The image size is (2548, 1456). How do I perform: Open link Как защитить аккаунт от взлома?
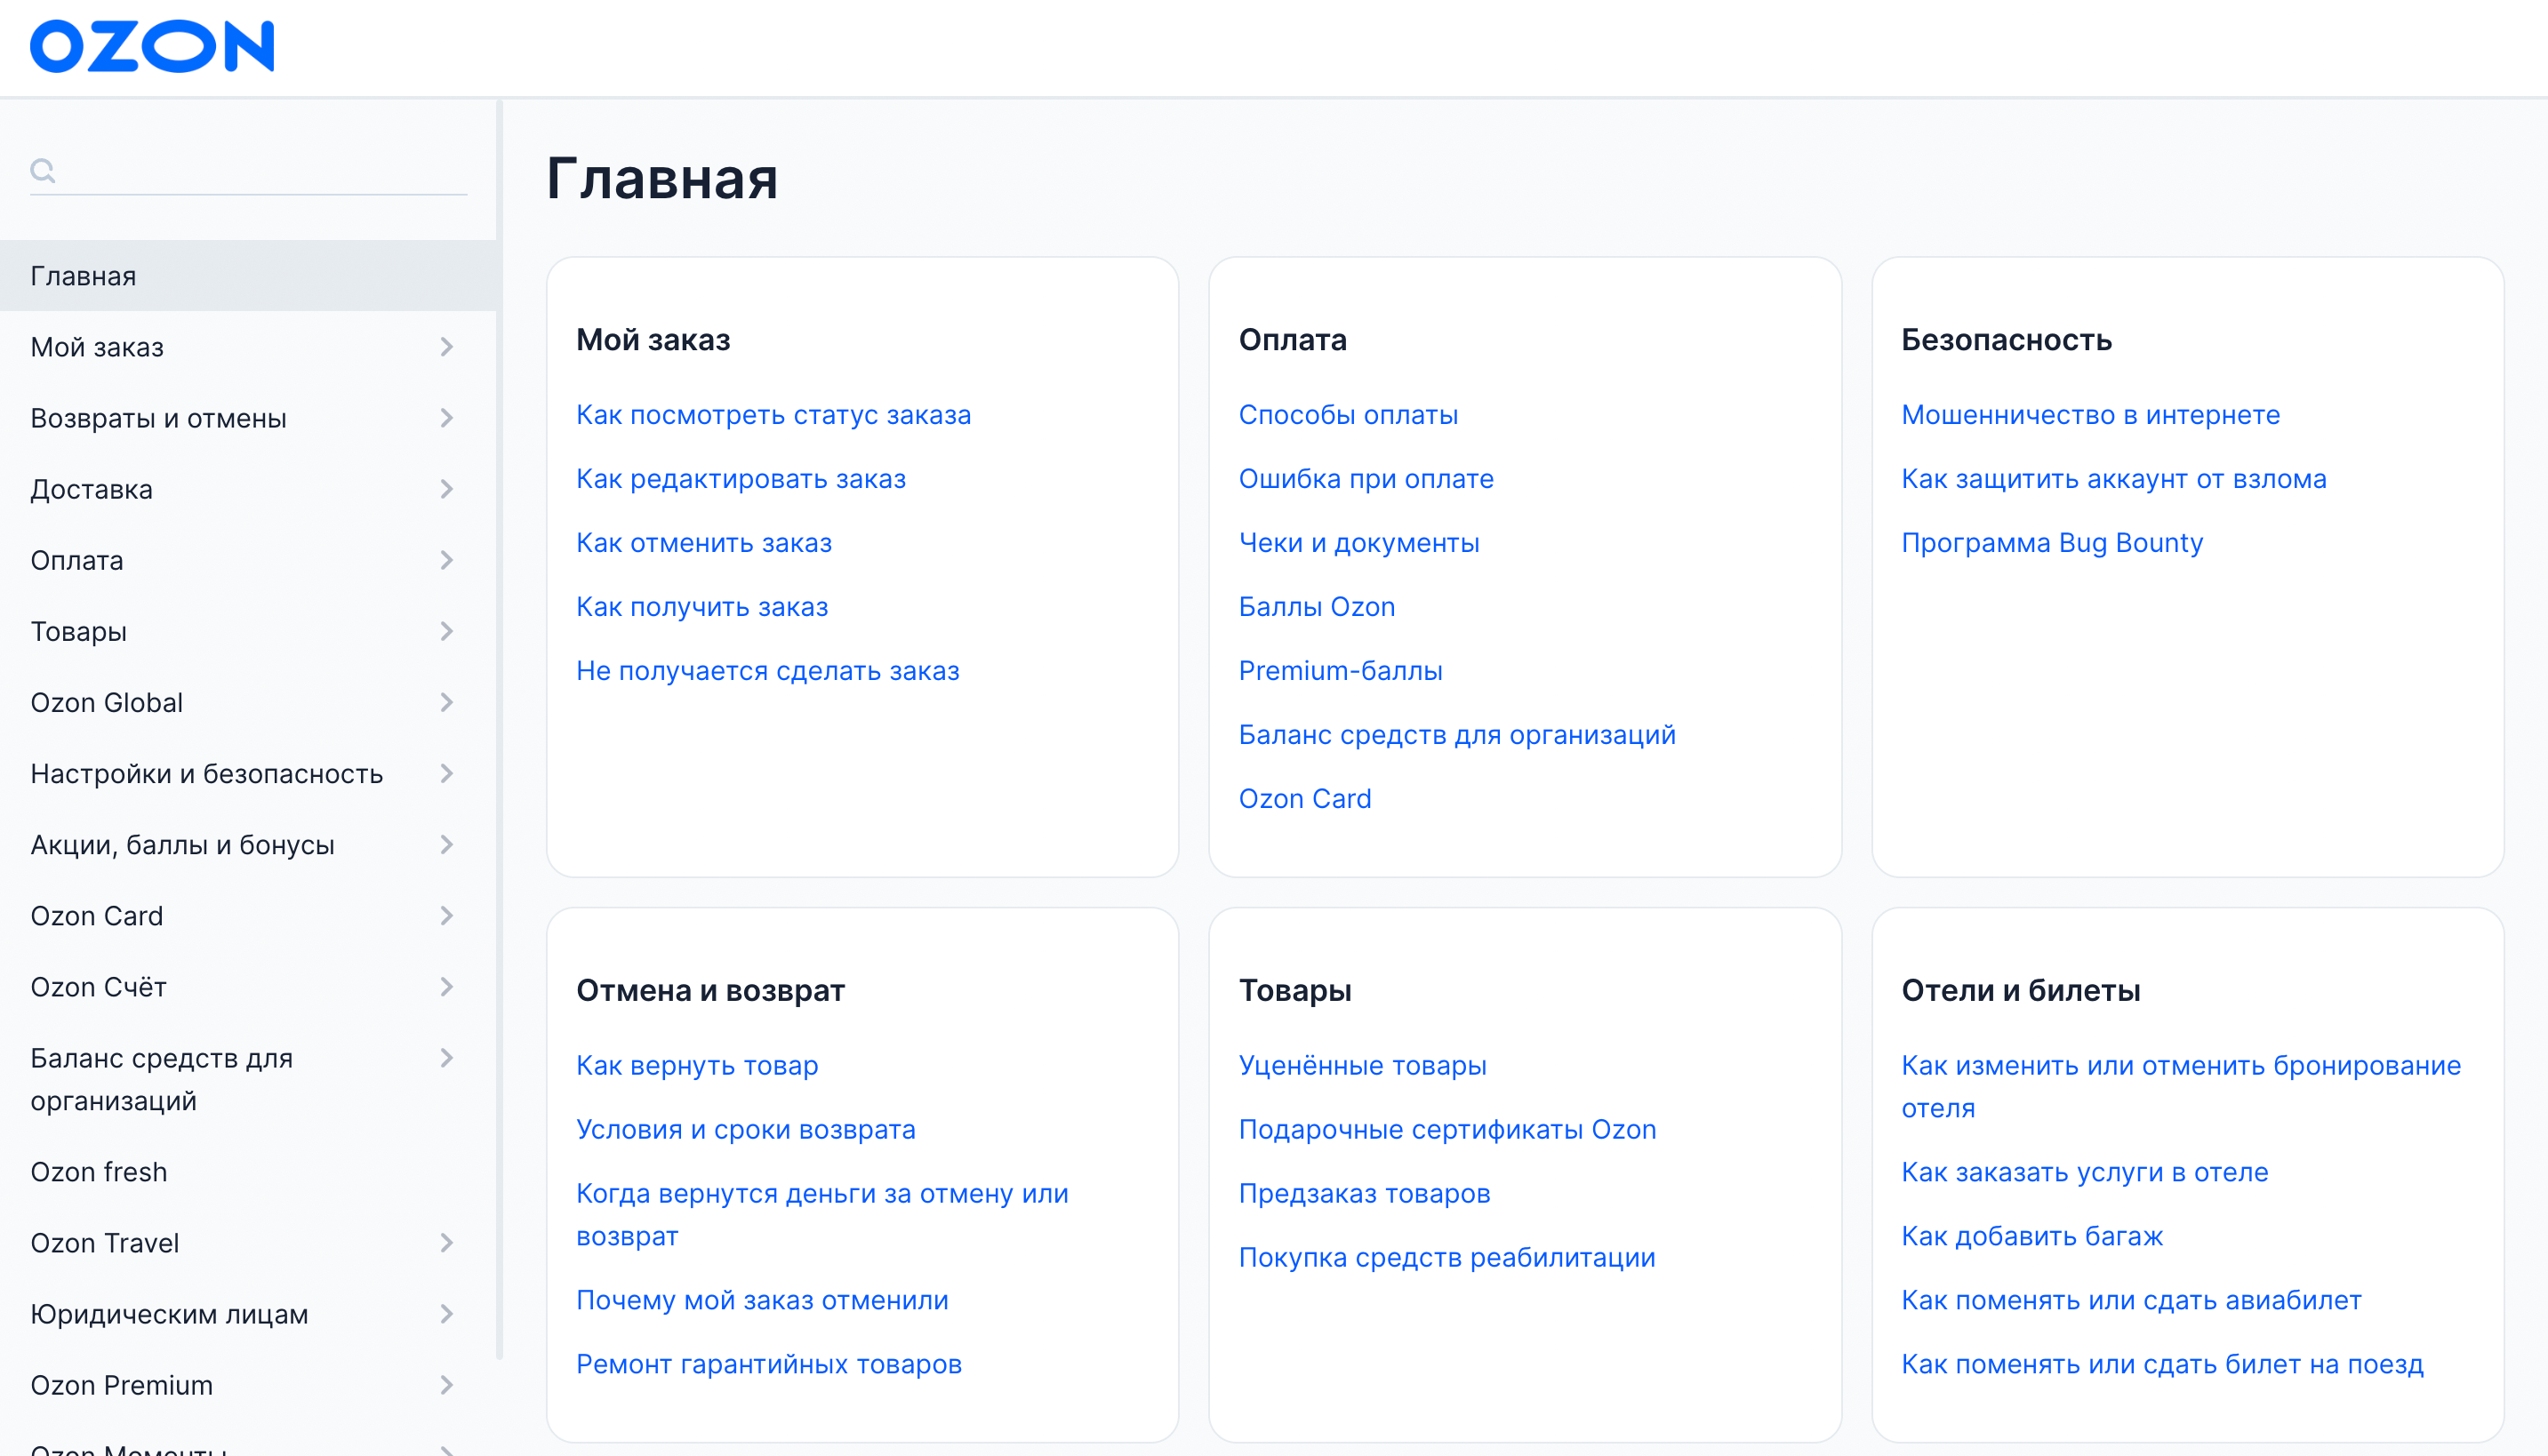click(x=2114, y=479)
